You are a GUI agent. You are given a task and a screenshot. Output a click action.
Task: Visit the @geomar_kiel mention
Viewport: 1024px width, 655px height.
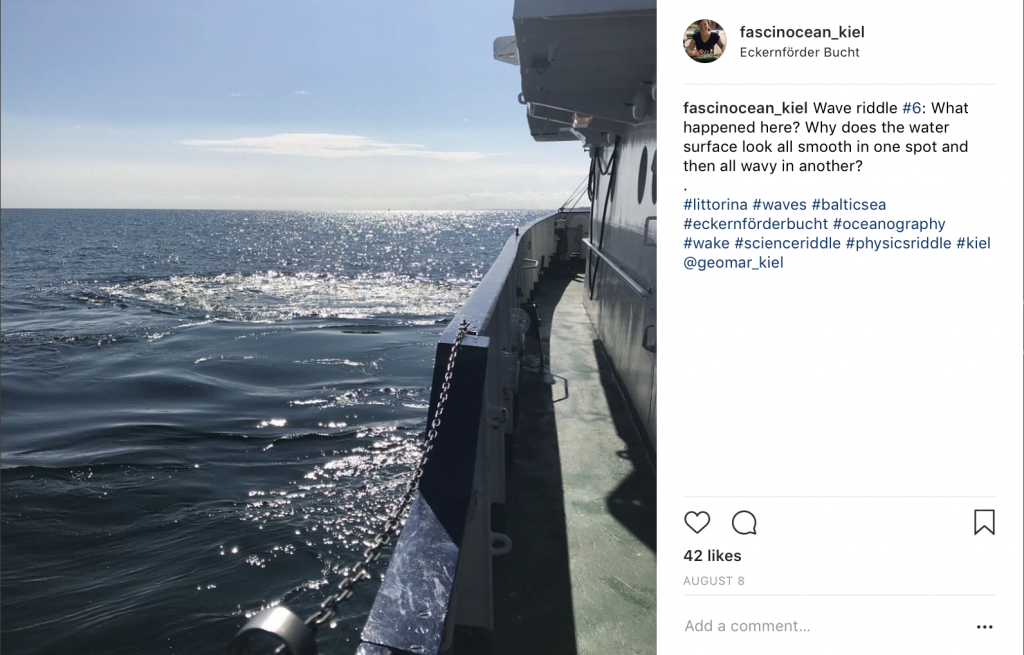pyautogui.click(x=733, y=263)
